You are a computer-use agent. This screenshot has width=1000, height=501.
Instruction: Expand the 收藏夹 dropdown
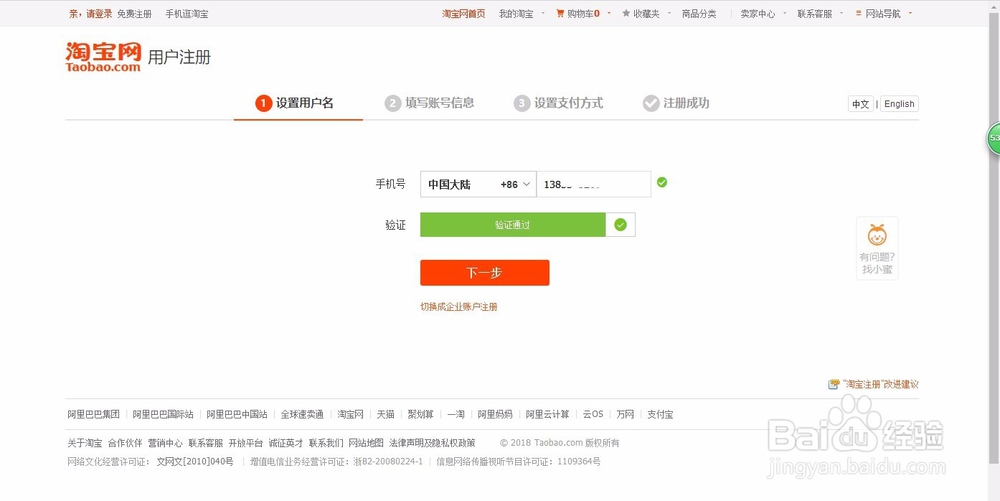[669, 13]
